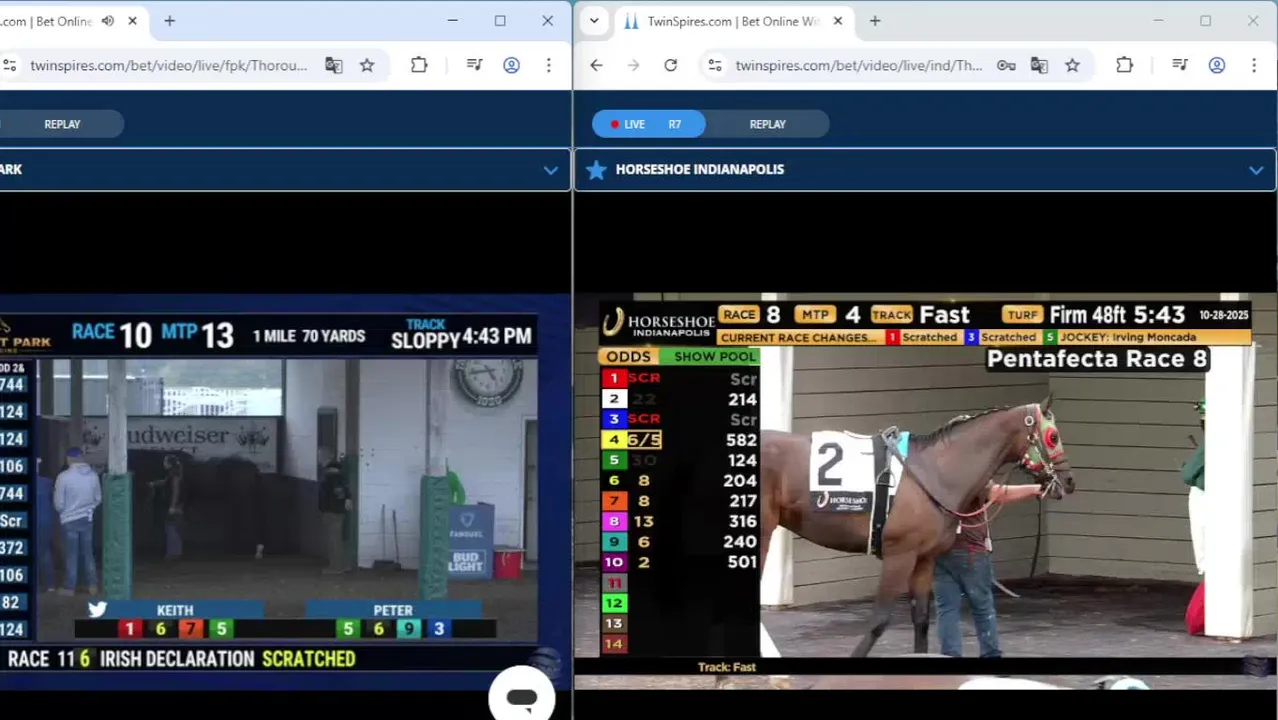Screen dimensions: 1278x720
Task: Click translate page icon in left window
Action: coord(333,65)
